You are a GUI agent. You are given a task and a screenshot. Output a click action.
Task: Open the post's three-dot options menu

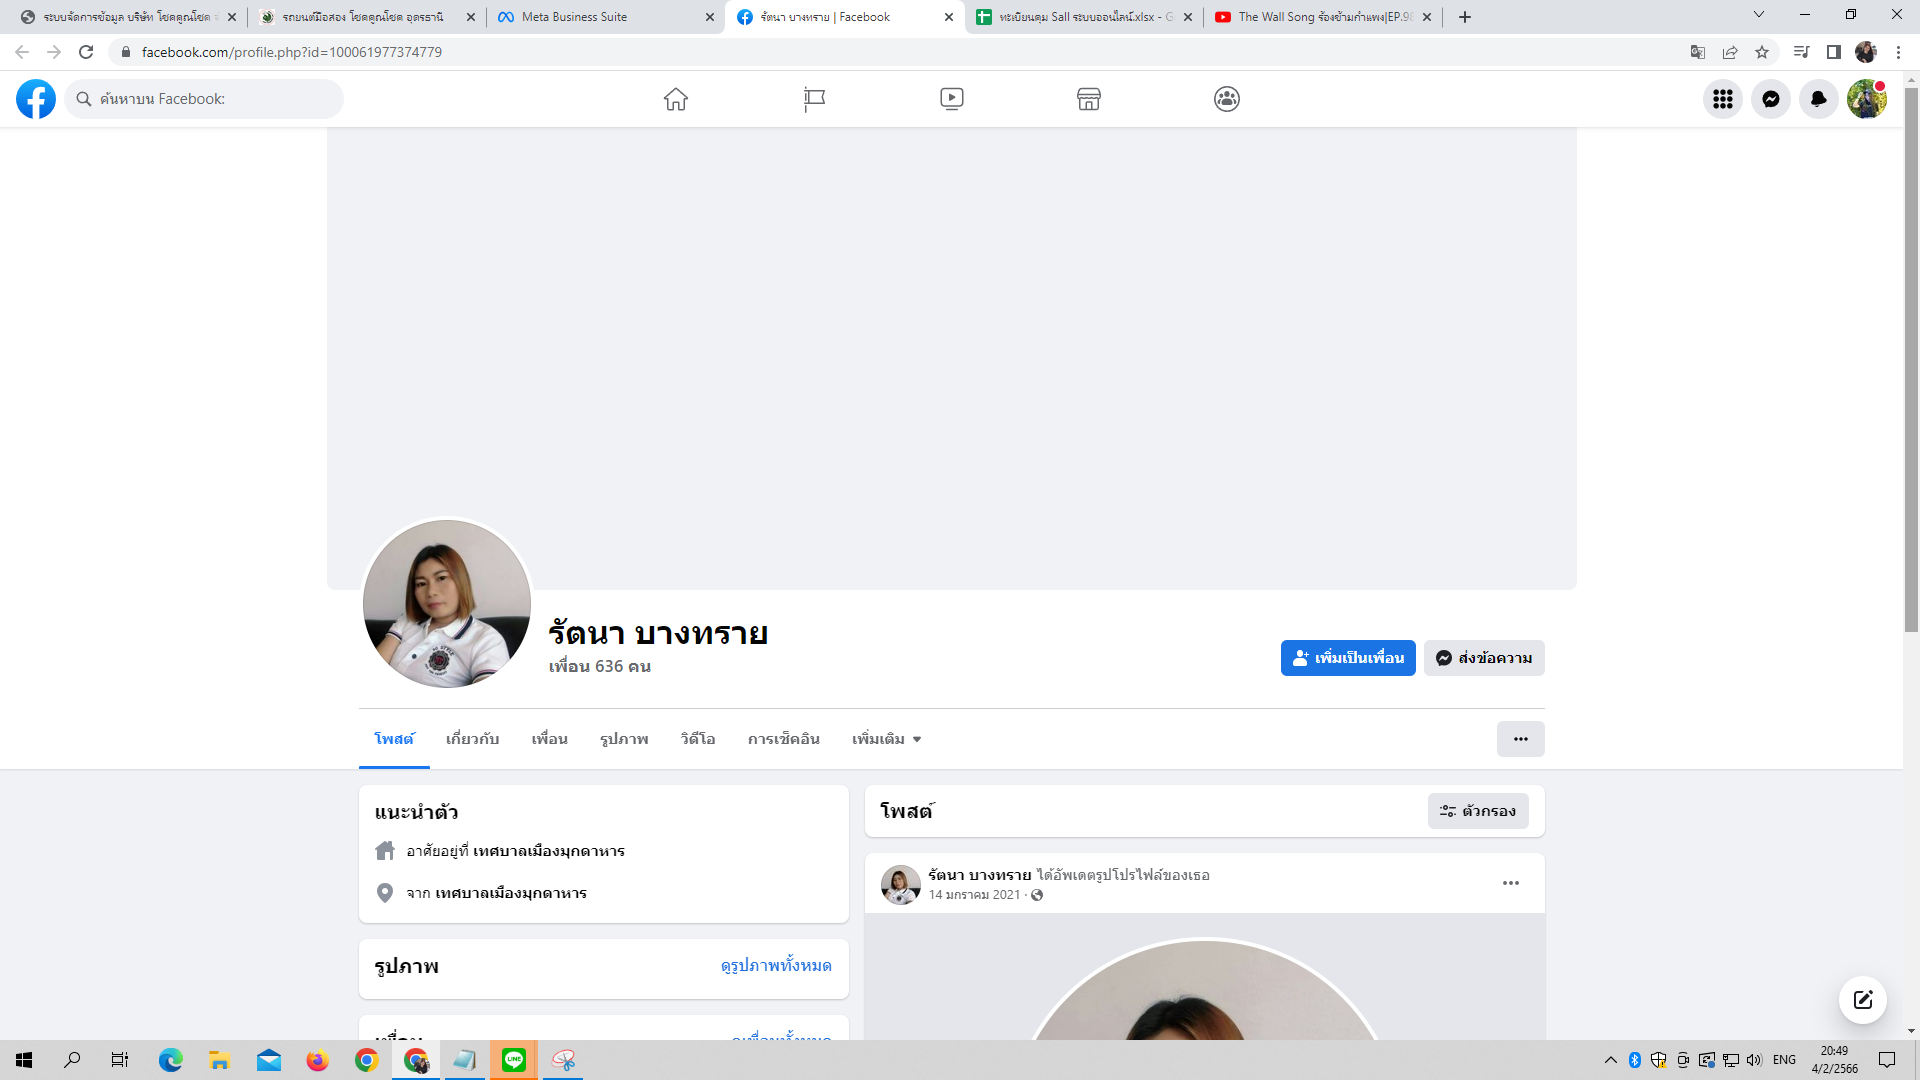[x=1510, y=883]
